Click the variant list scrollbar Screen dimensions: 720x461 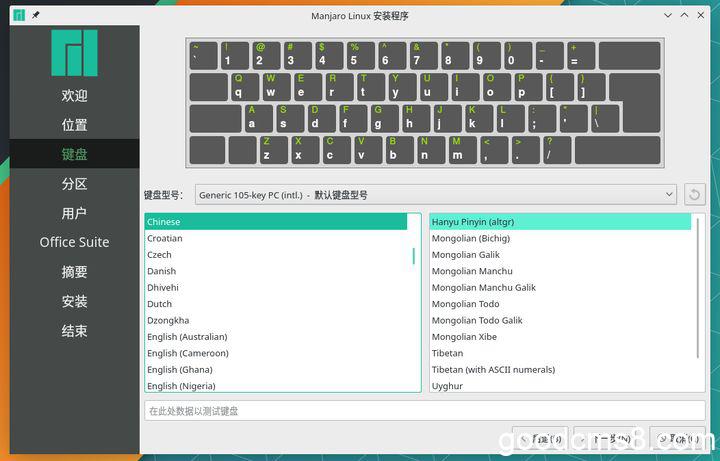point(698,288)
